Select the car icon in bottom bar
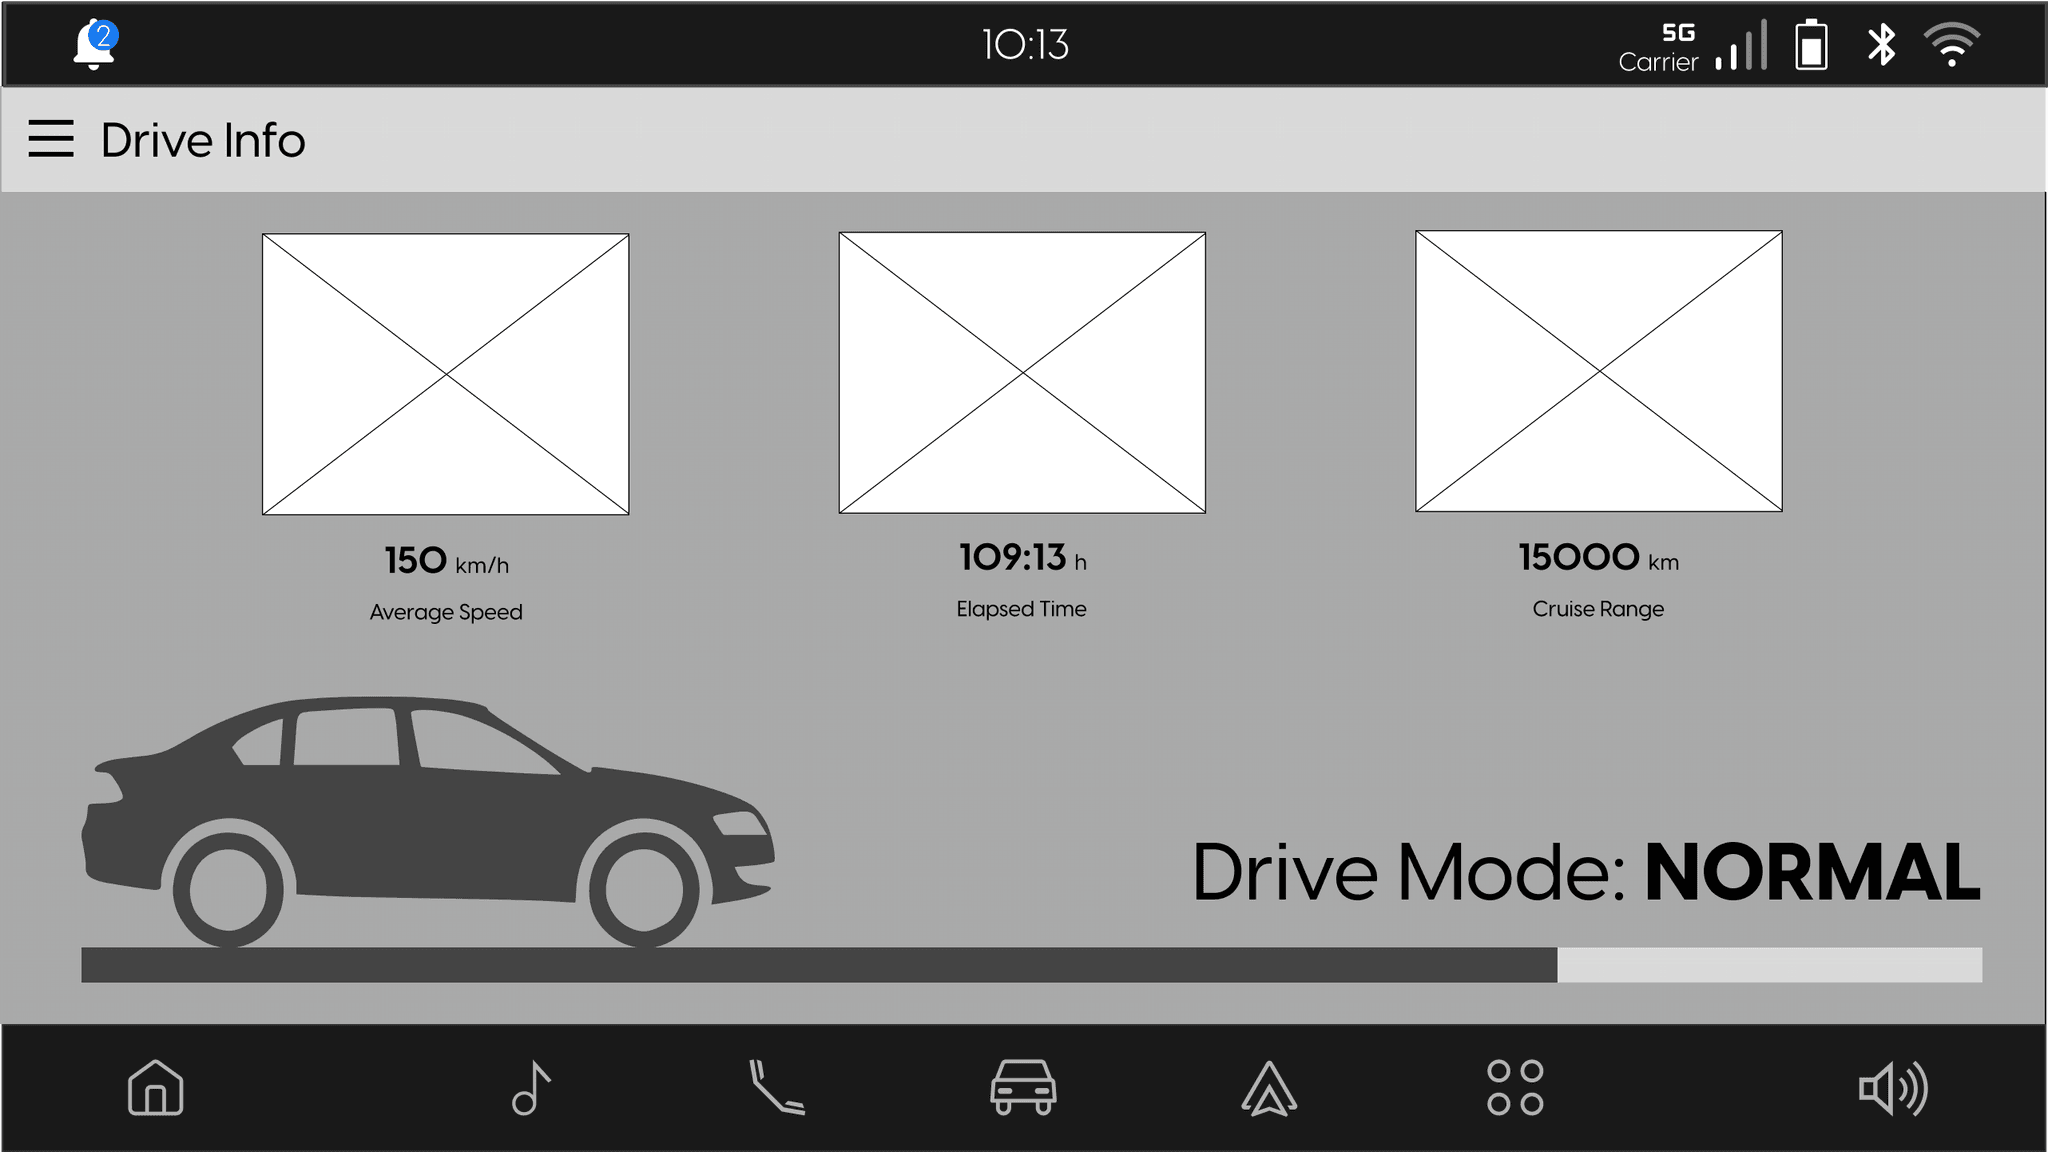This screenshot has height=1152, width=2048. 1023,1087
